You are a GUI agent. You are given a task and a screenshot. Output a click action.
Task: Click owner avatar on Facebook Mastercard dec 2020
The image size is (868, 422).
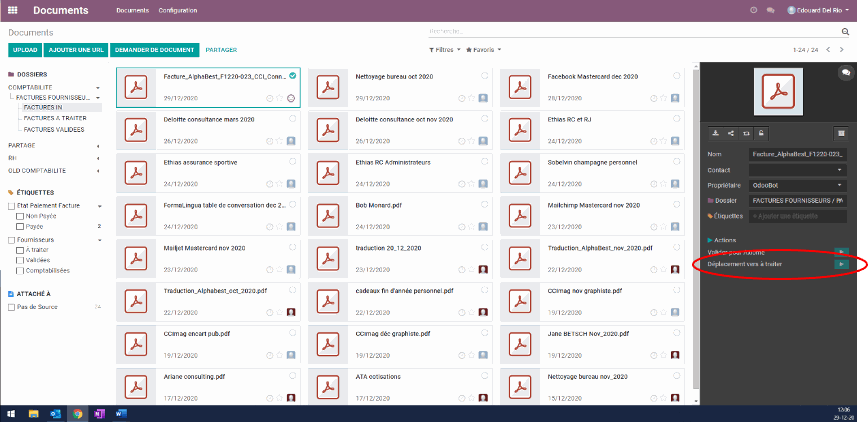click(x=675, y=98)
